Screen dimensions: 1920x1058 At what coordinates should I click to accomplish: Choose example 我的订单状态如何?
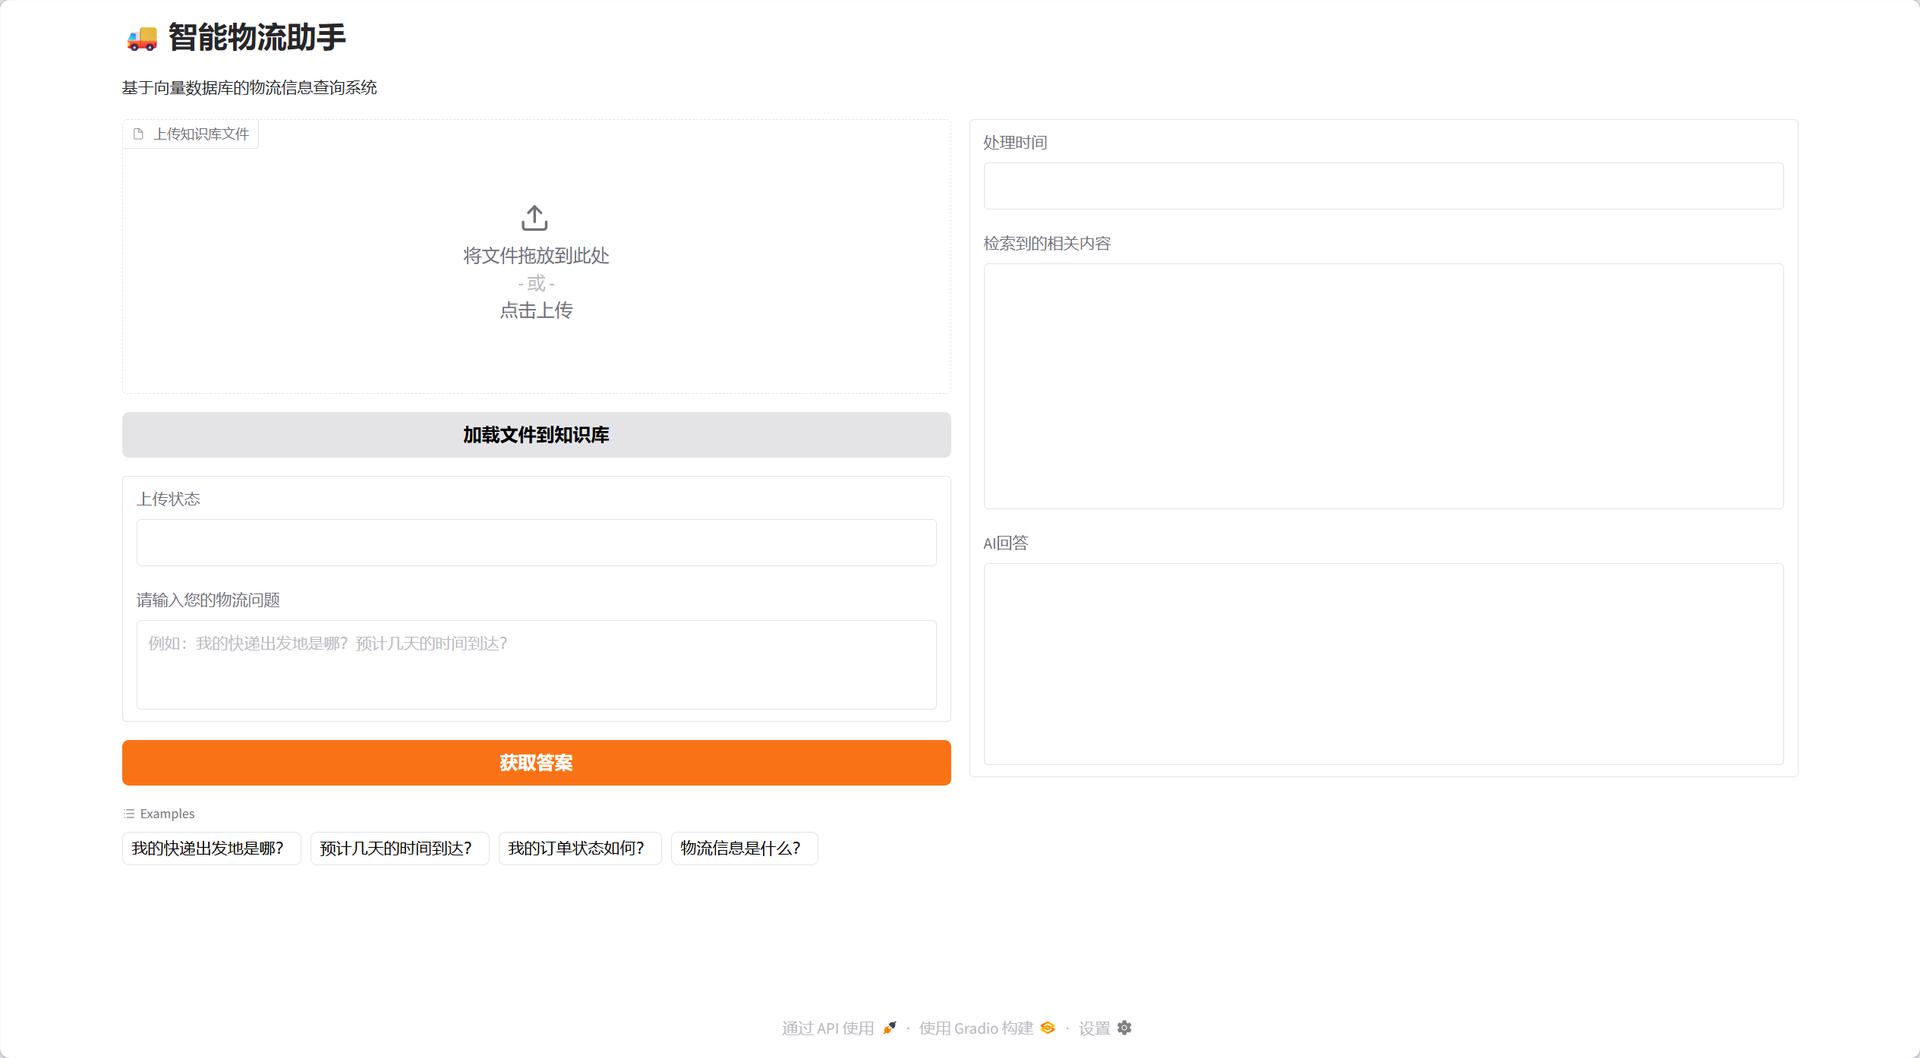coord(580,848)
